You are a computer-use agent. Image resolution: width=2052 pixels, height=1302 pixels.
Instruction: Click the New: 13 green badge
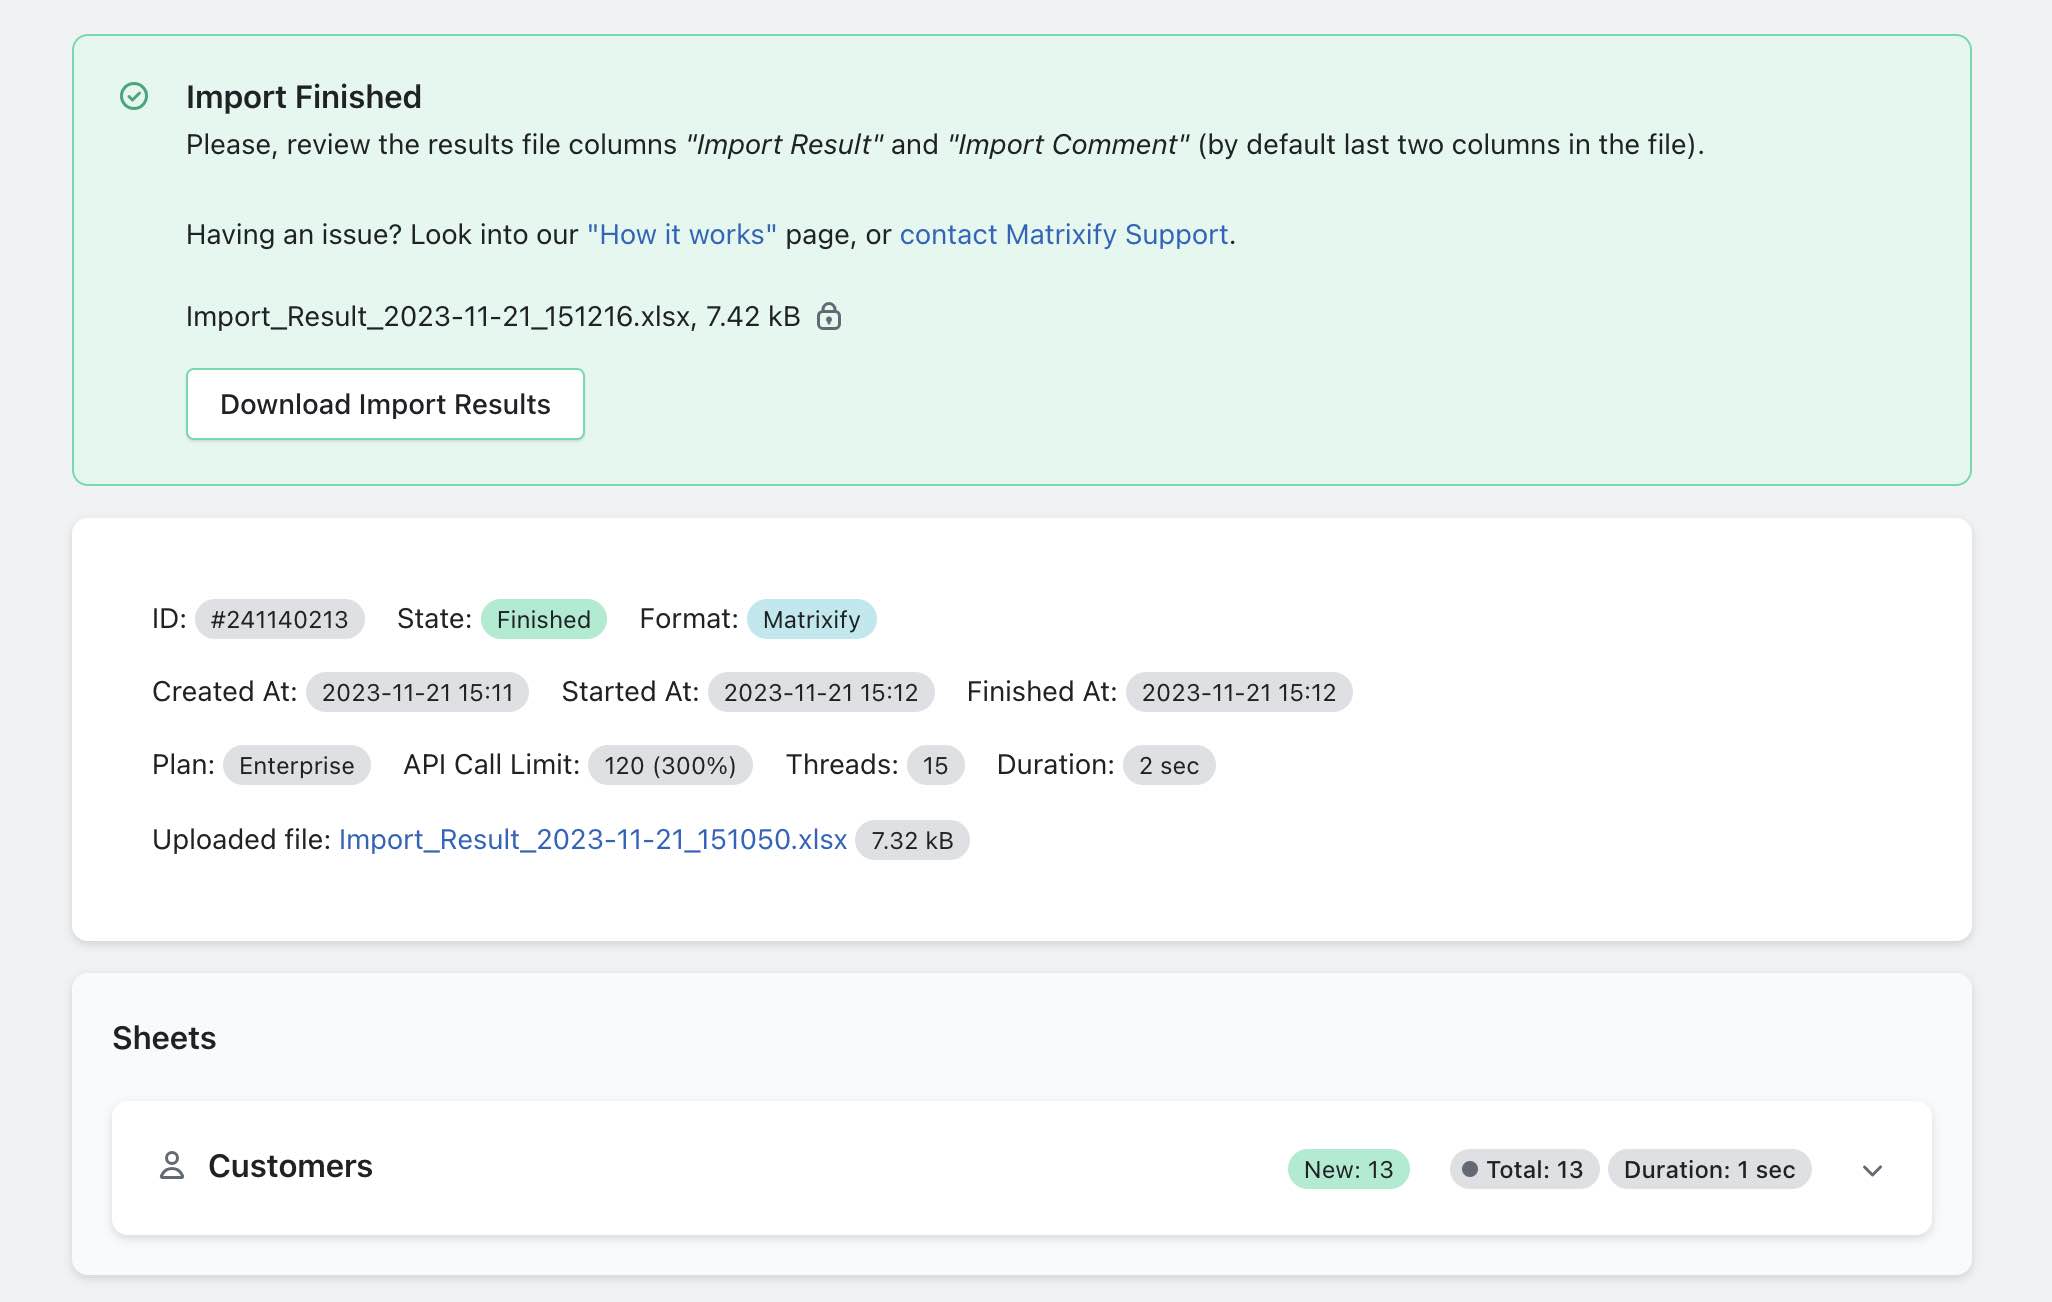click(x=1348, y=1169)
